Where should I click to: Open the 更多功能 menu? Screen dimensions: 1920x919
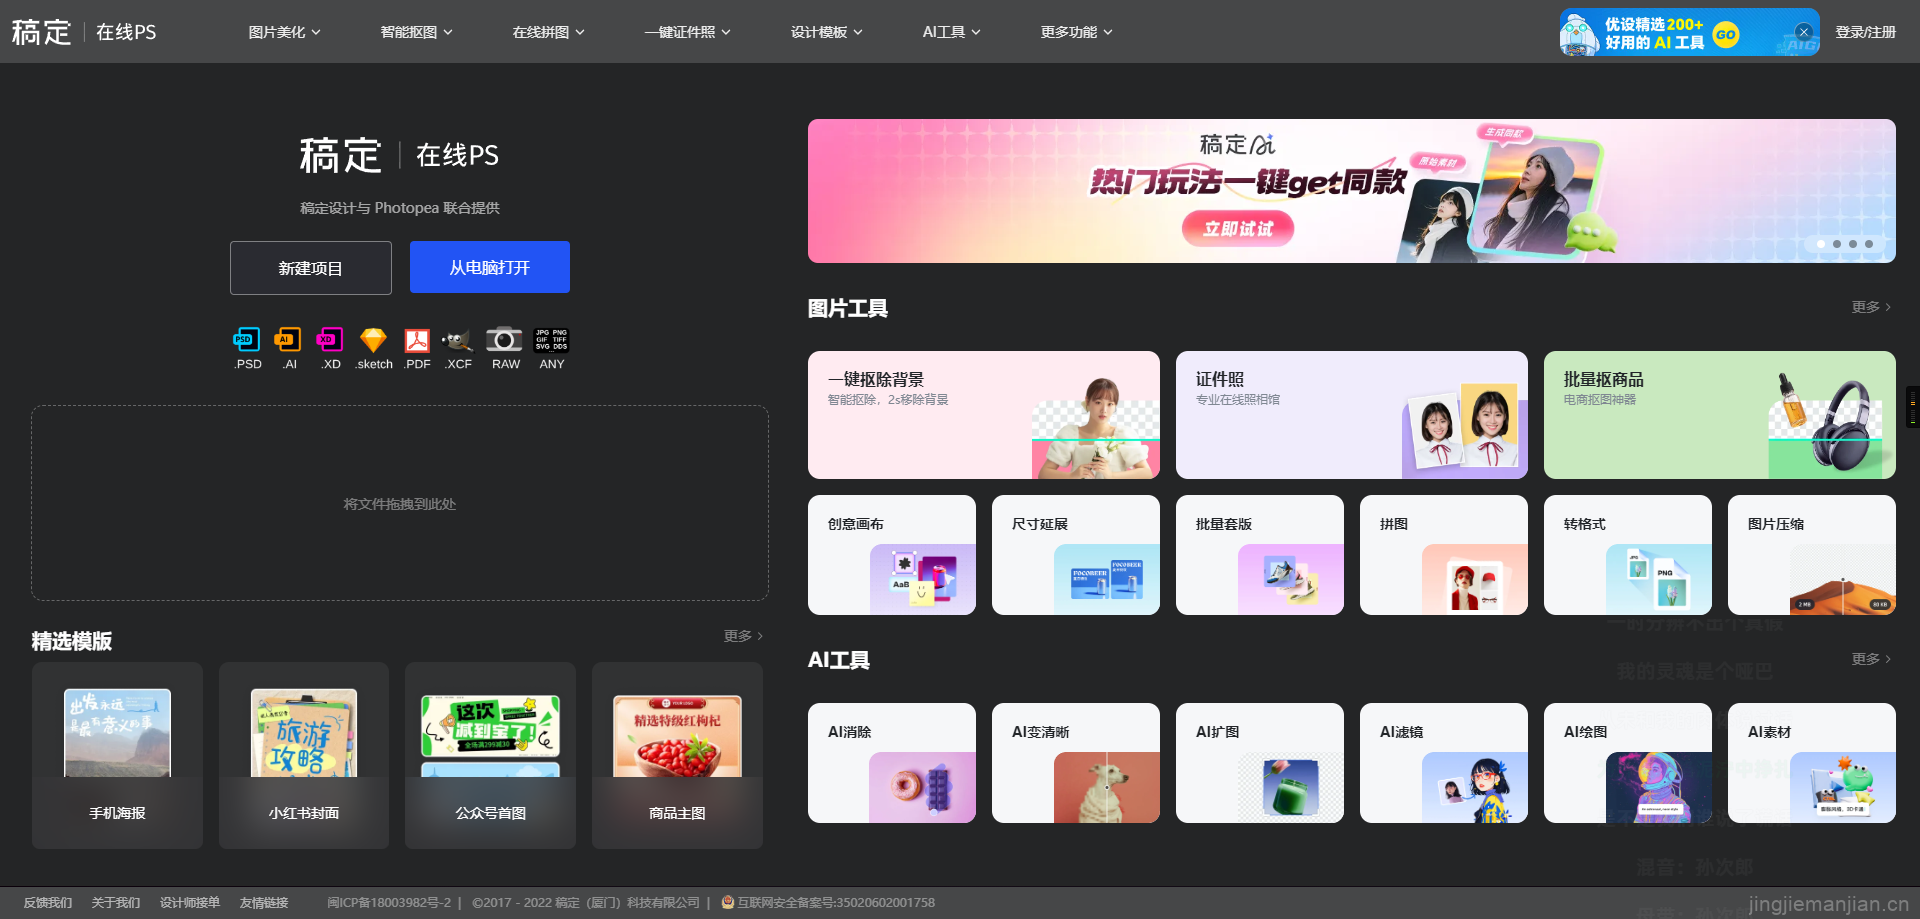(x=1076, y=32)
